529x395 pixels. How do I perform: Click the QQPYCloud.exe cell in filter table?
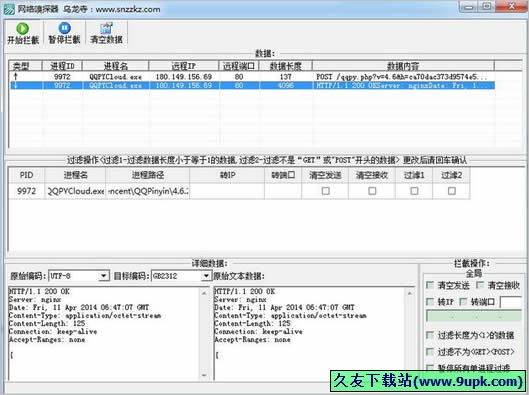click(x=75, y=191)
